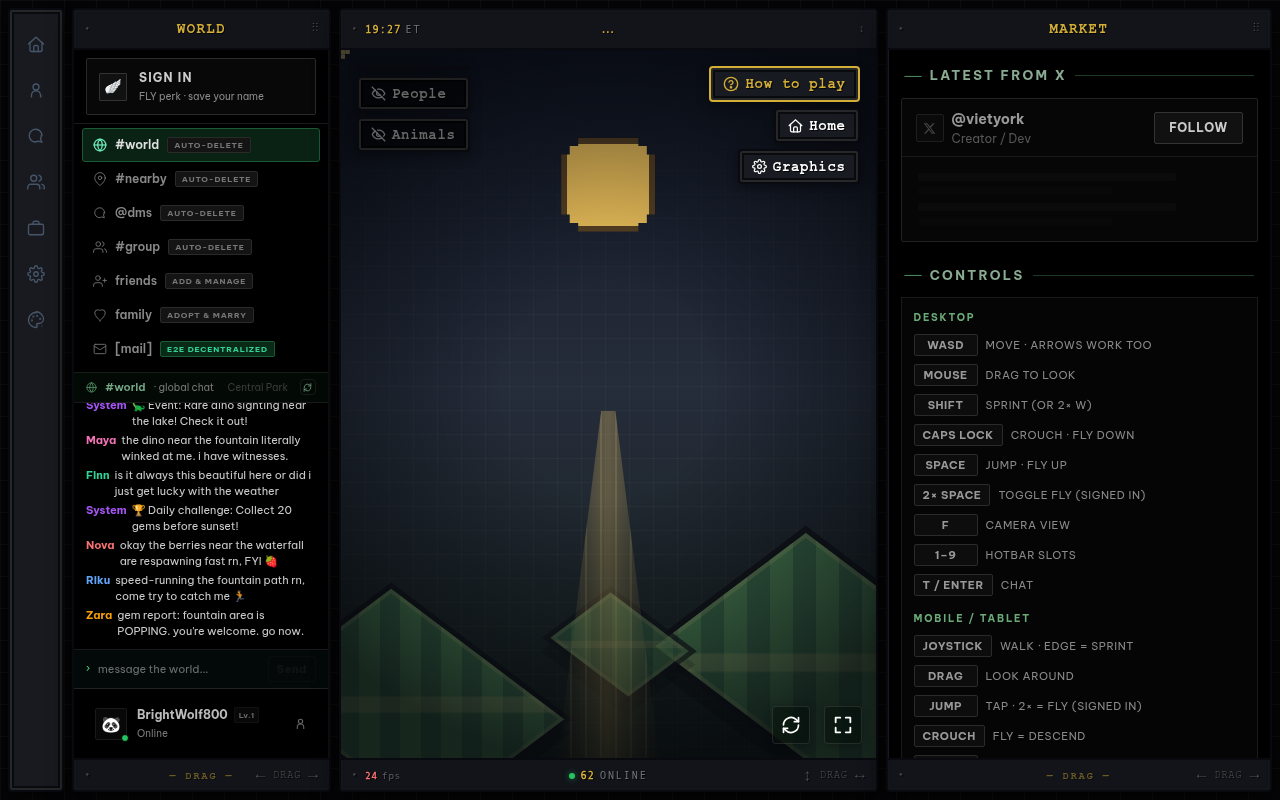
Task: Open the two-people group icon in the left sidebar
Action: pyautogui.click(x=36, y=182)
